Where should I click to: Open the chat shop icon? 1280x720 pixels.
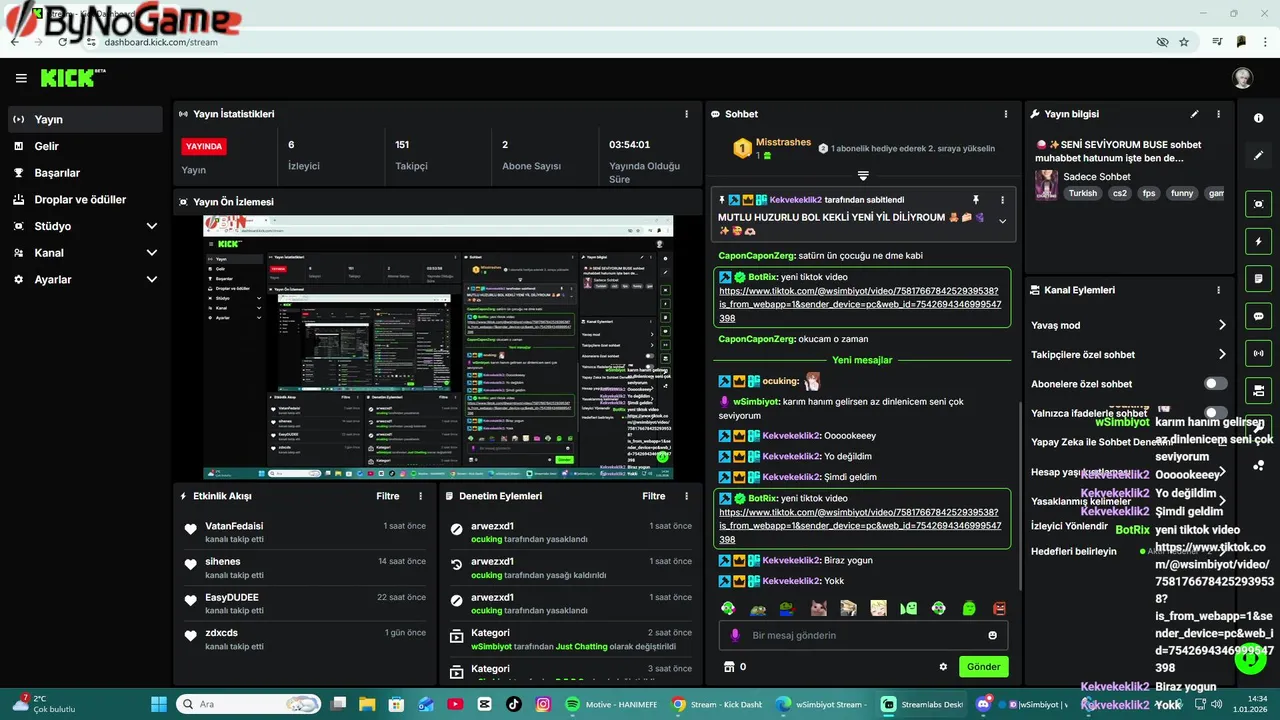(729, 667)
